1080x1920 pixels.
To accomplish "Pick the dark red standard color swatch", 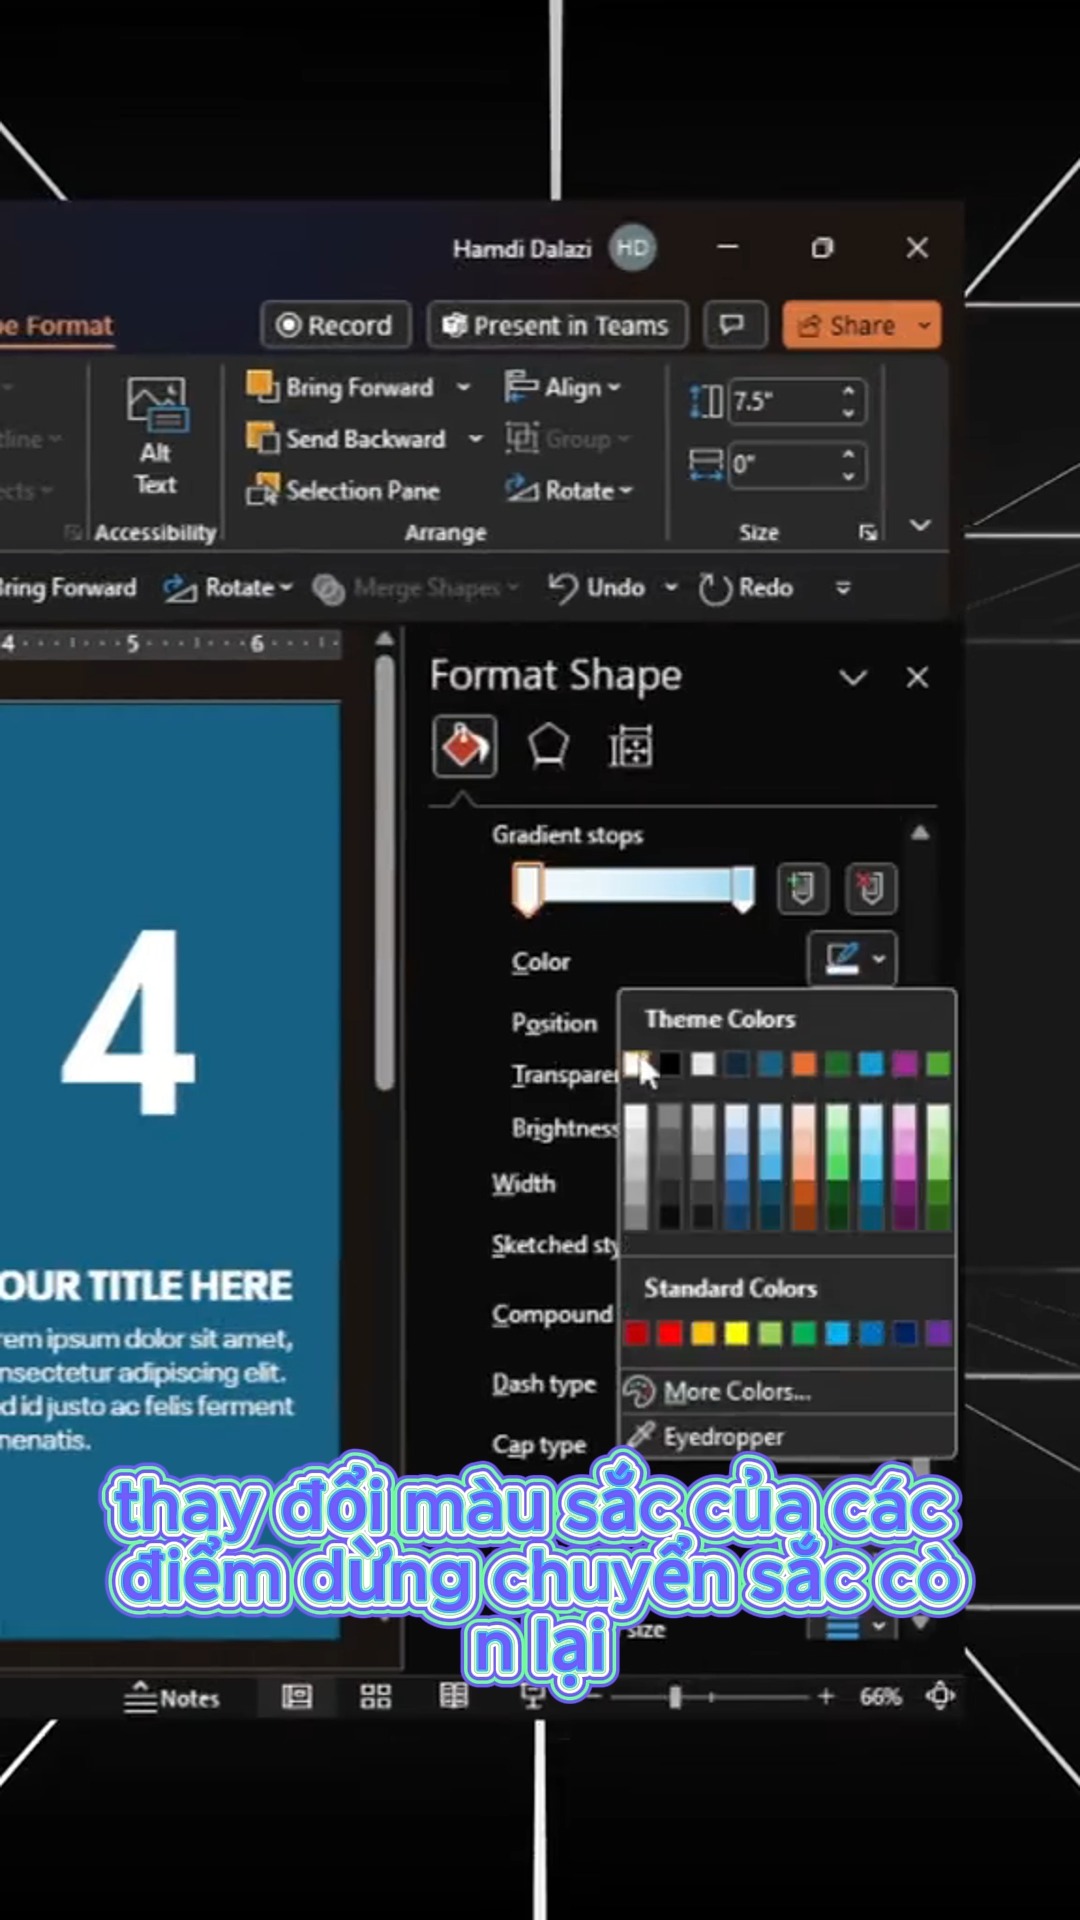I will [636, 1333].
